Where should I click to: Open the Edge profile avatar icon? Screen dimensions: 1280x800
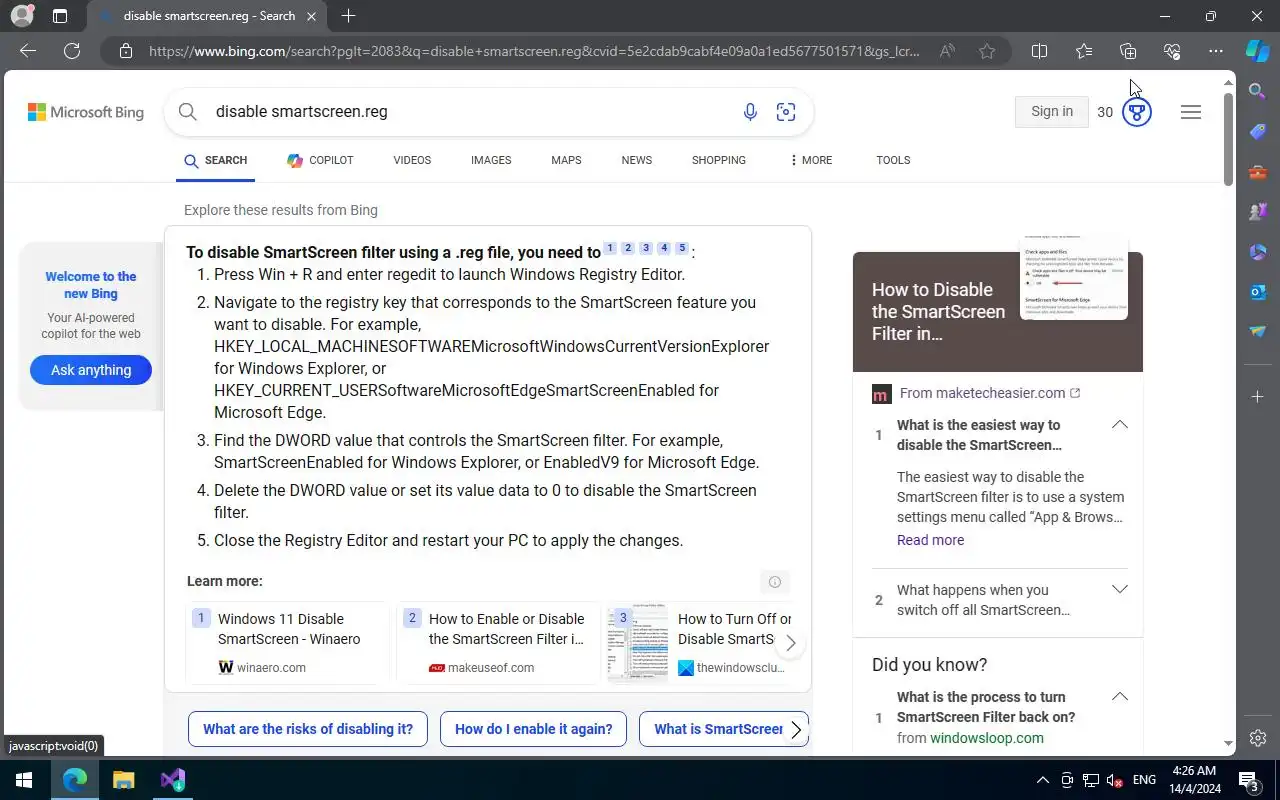click(21, 16)
